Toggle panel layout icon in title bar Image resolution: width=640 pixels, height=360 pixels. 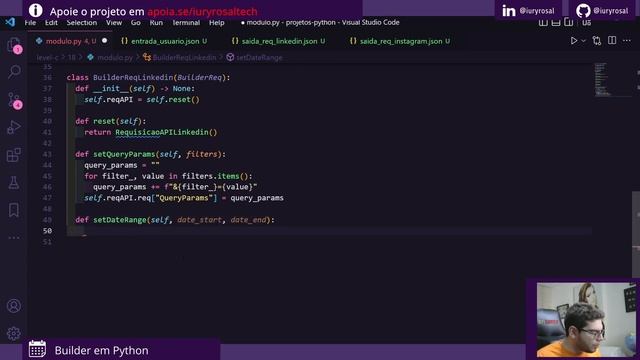556,22
